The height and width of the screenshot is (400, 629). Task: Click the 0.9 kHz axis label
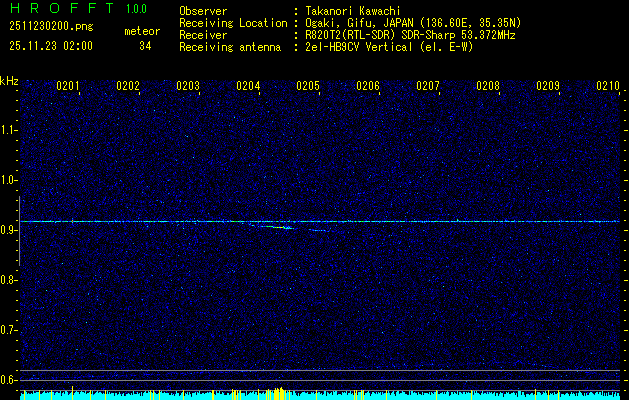pos(8,230)
